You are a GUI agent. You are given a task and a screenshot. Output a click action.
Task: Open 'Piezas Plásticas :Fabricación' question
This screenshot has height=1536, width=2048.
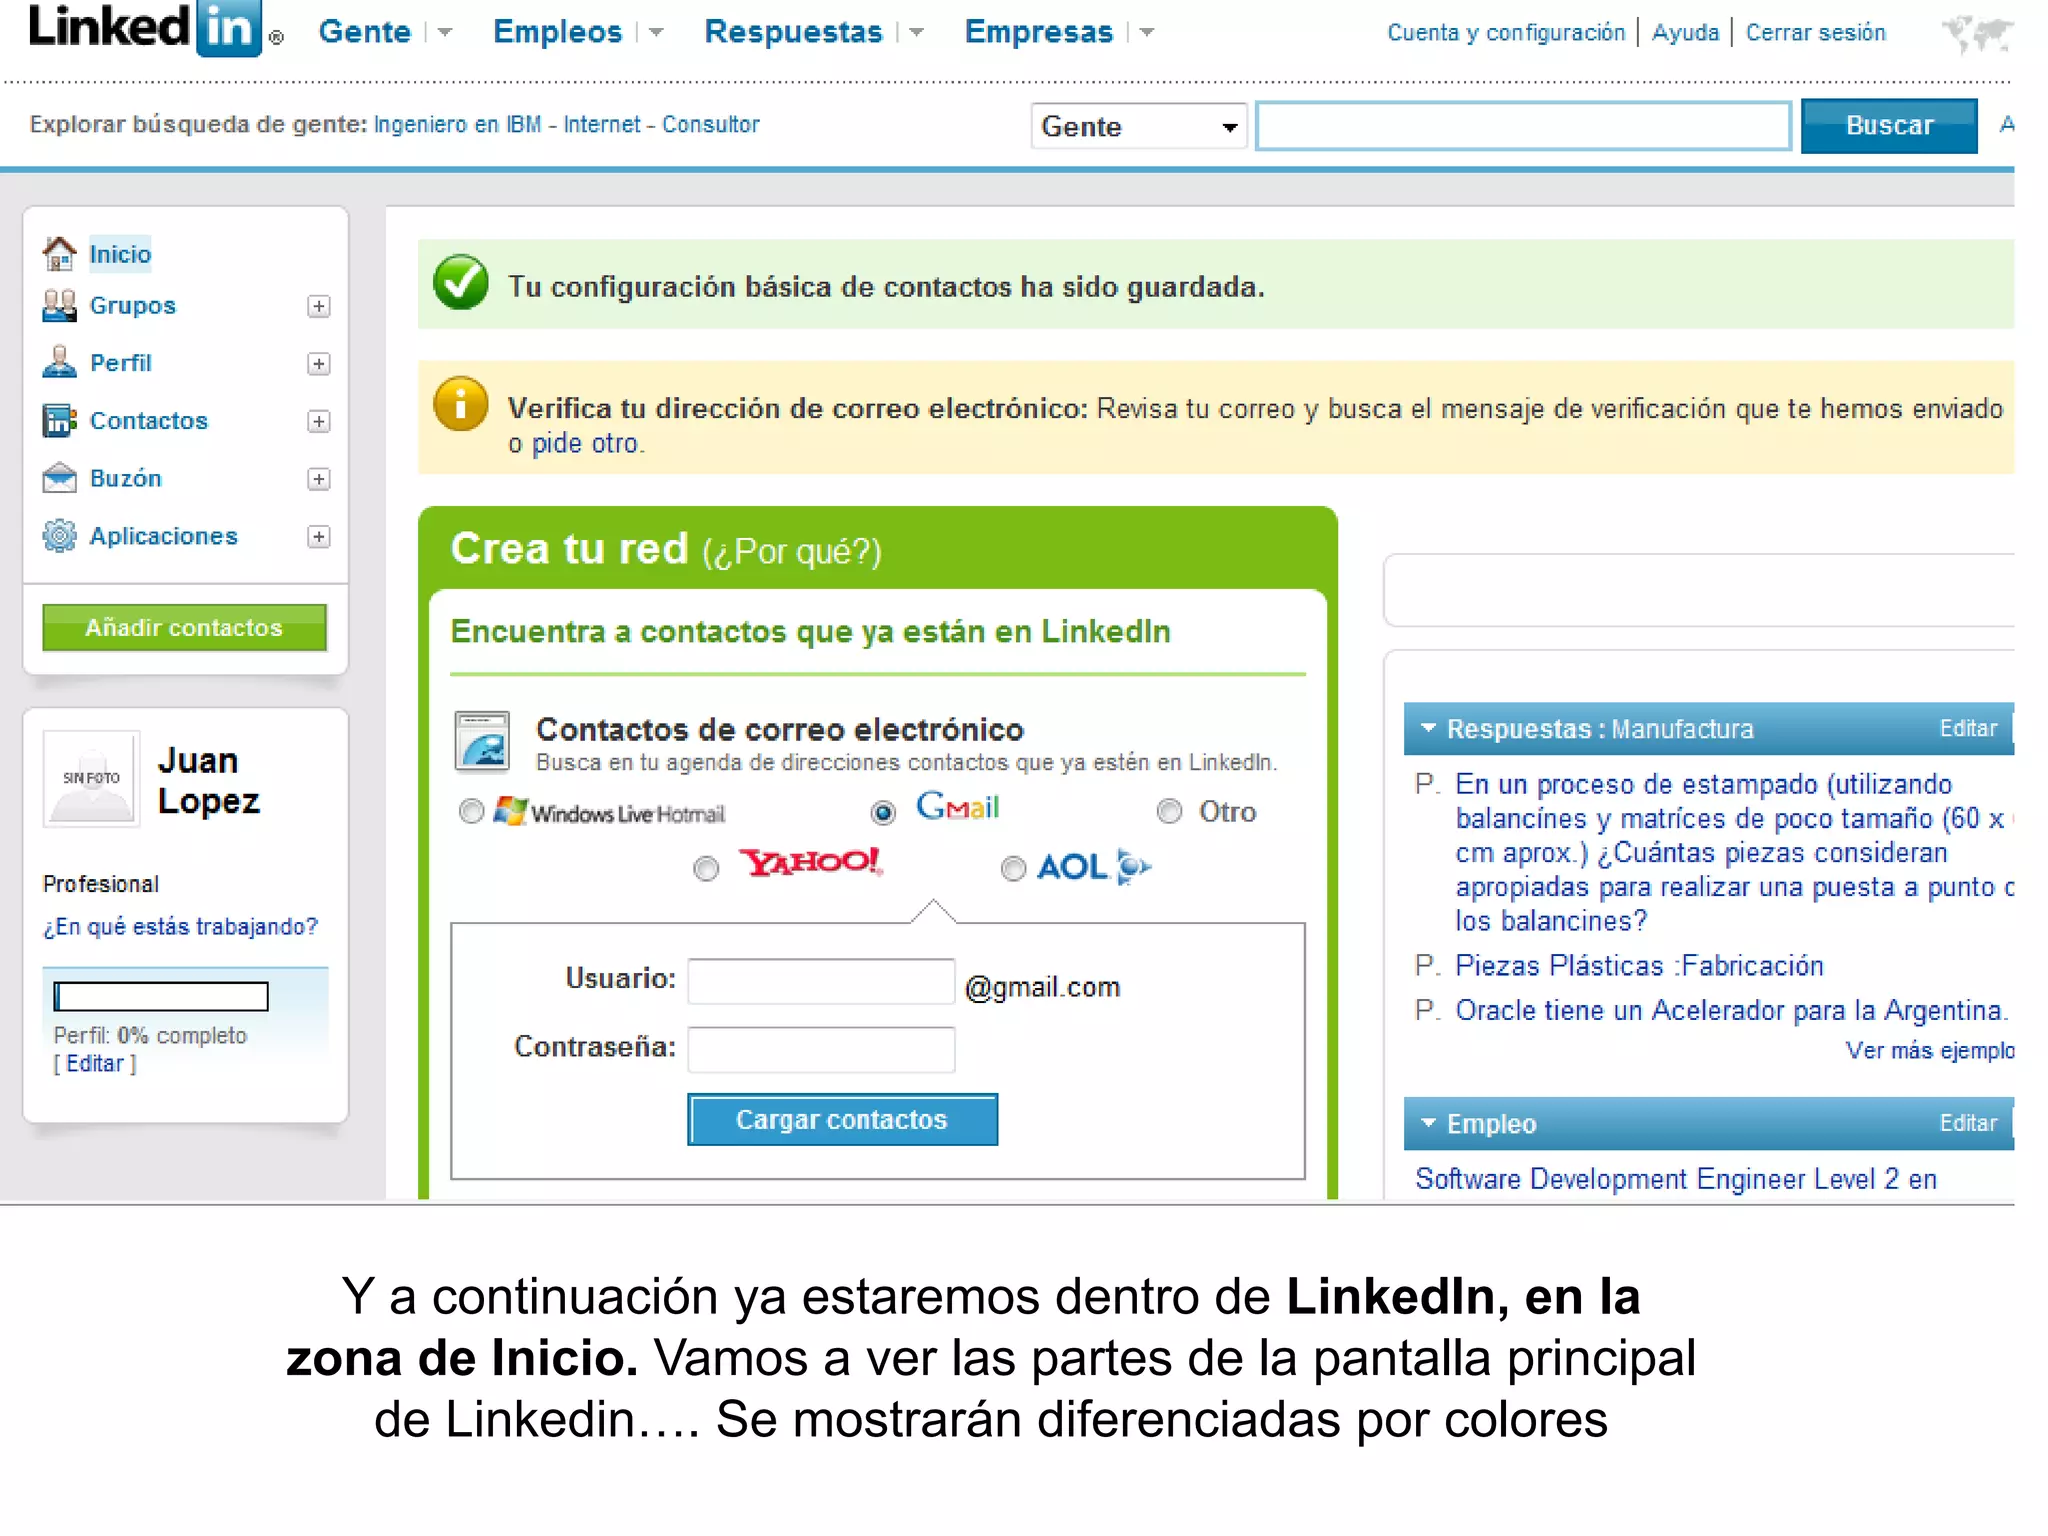coord(1639,965)
